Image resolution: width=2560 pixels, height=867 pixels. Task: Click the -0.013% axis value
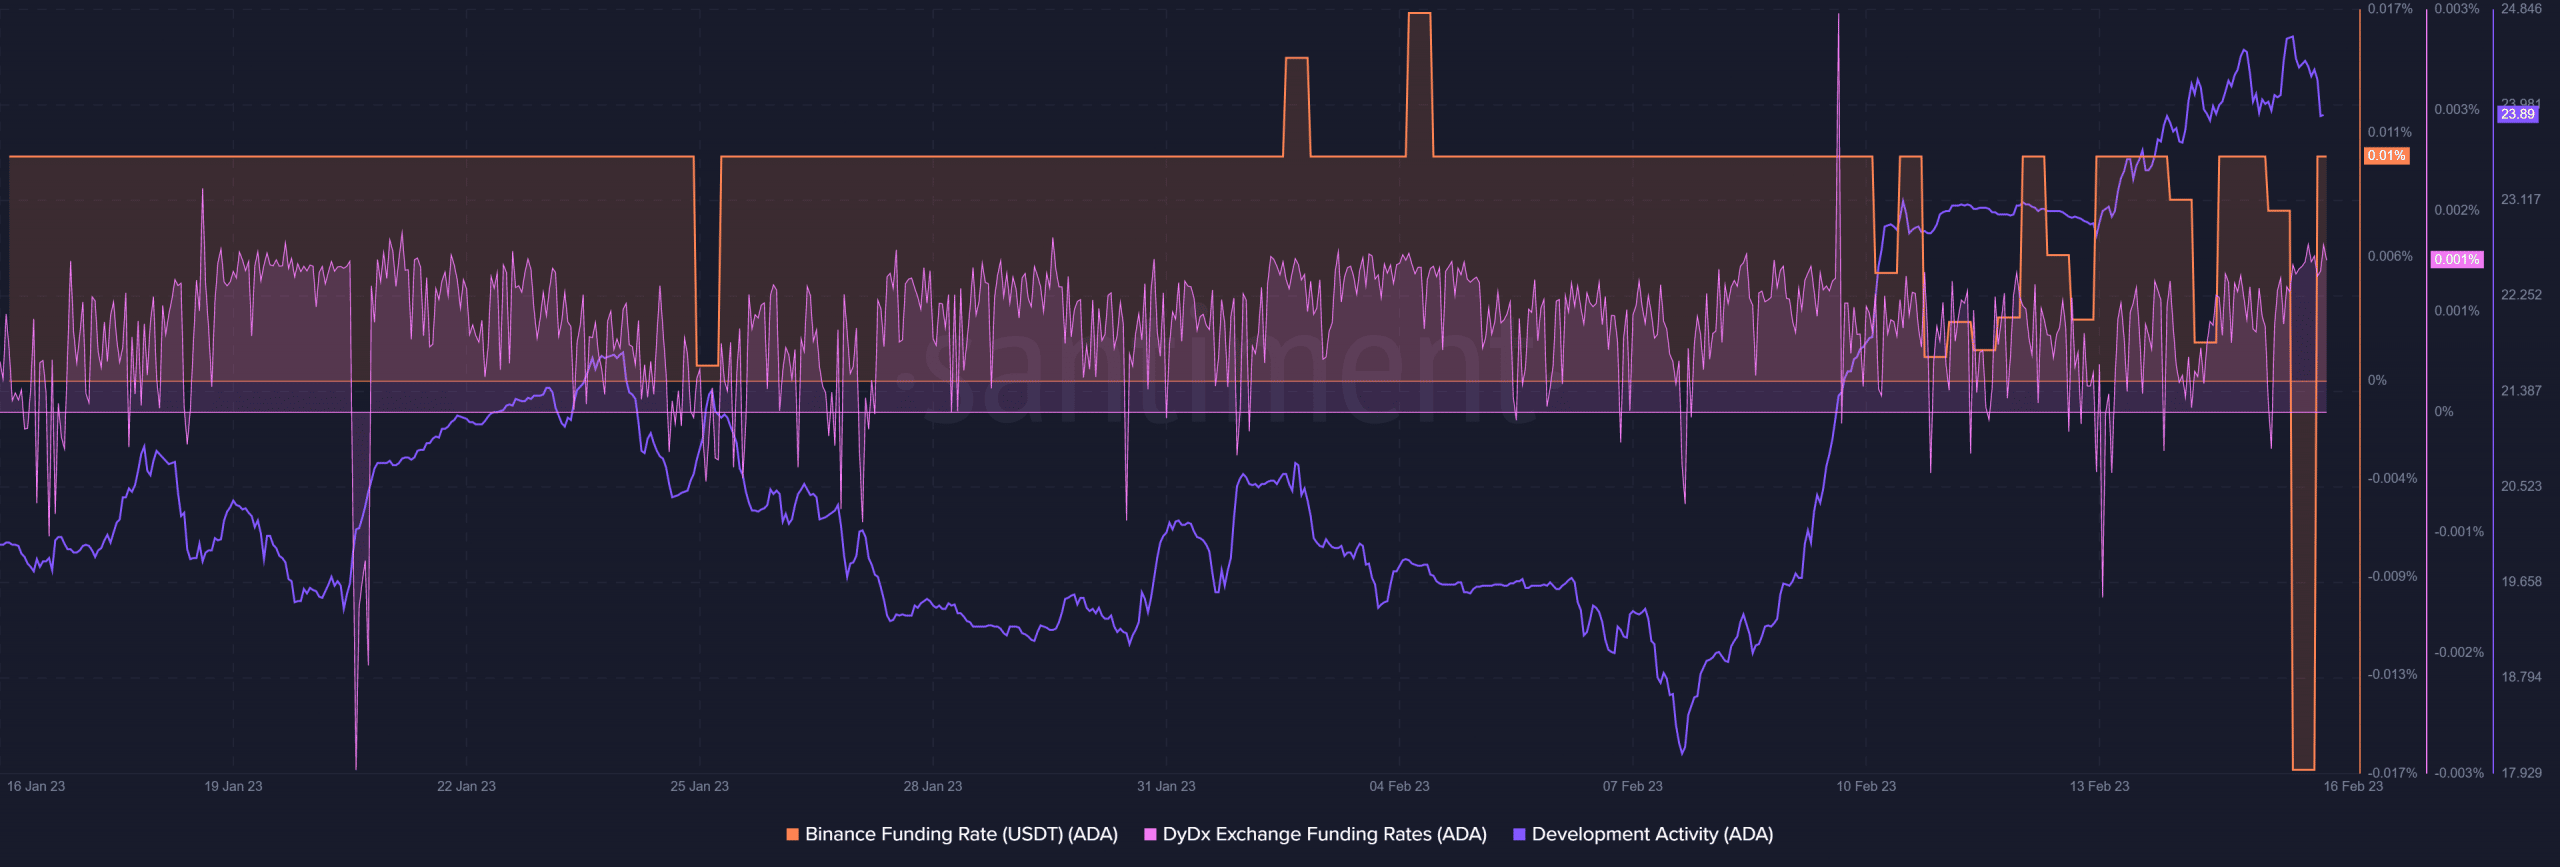pos(2392,675)
